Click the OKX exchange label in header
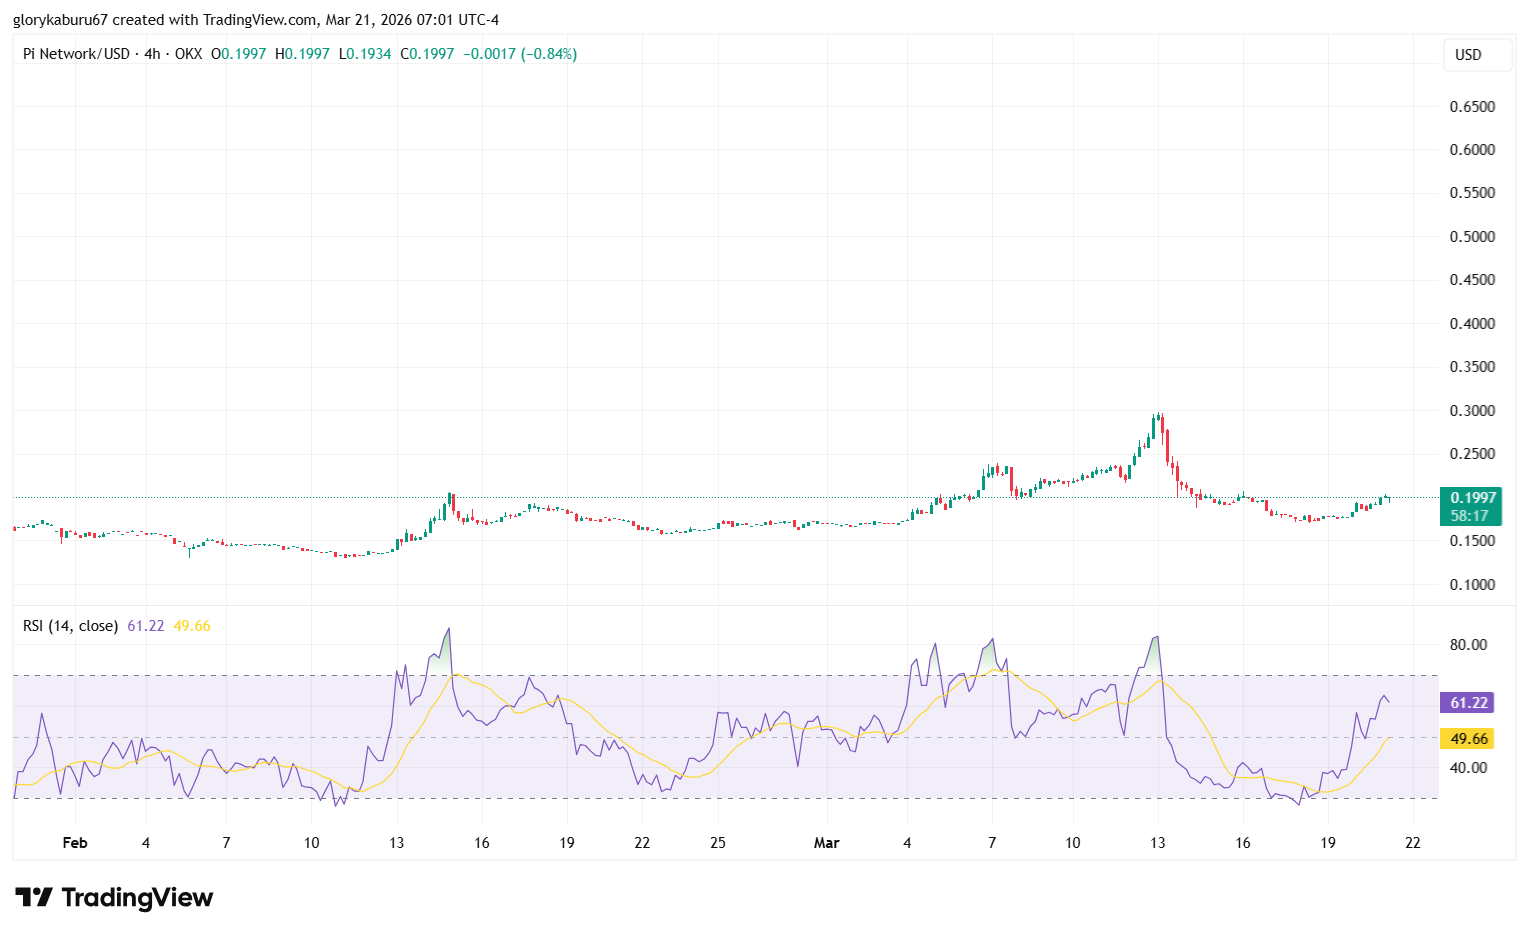The image size is (1529, 935). click(188, 54)
